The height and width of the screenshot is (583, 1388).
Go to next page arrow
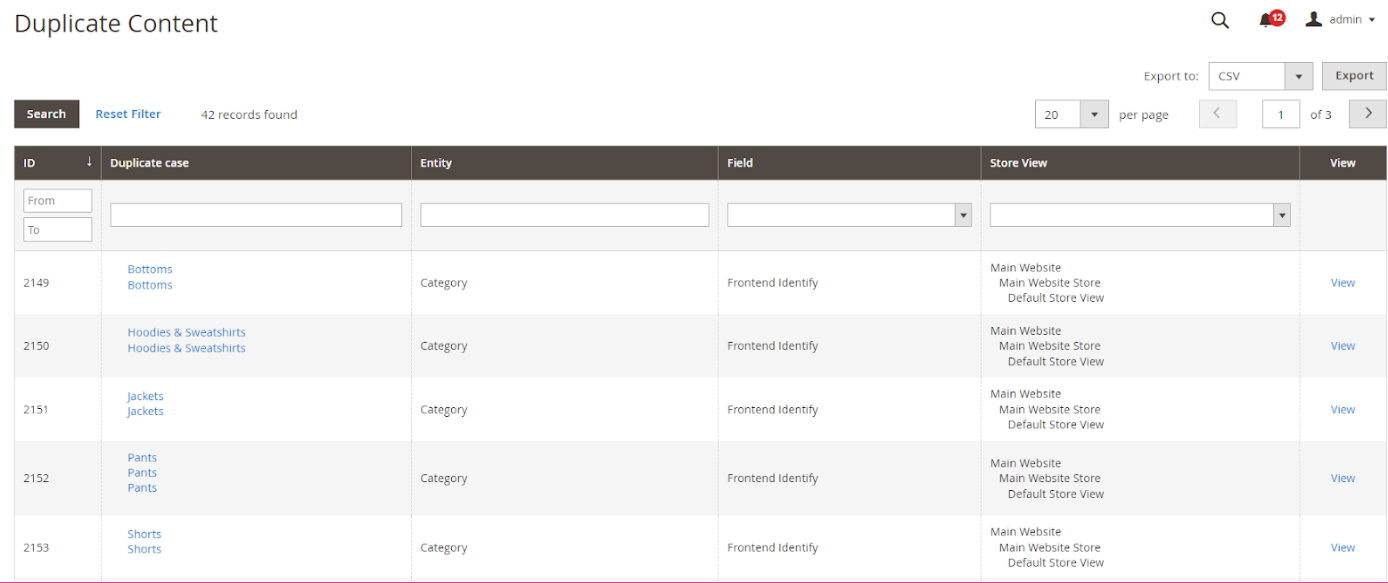point(1367,114)
